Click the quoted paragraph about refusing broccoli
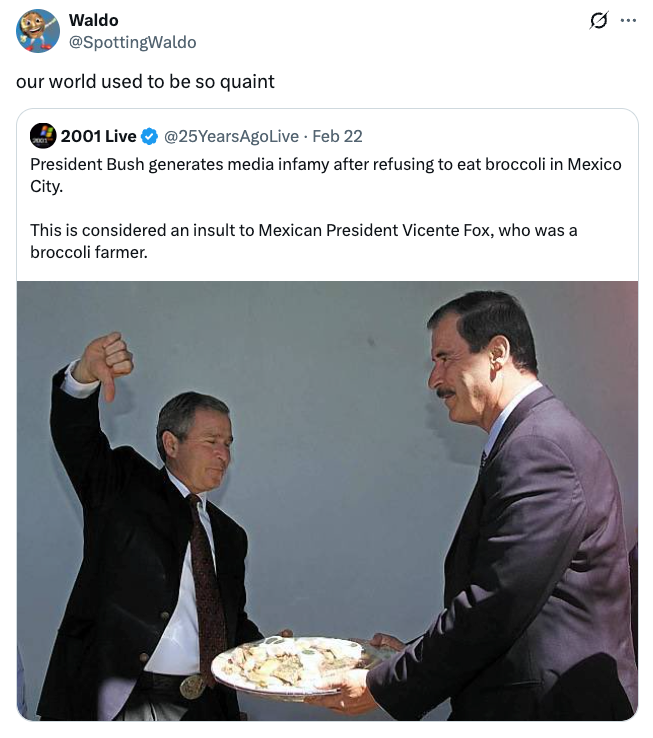This screenshot has width=653, height=738. tap(300, 164)
